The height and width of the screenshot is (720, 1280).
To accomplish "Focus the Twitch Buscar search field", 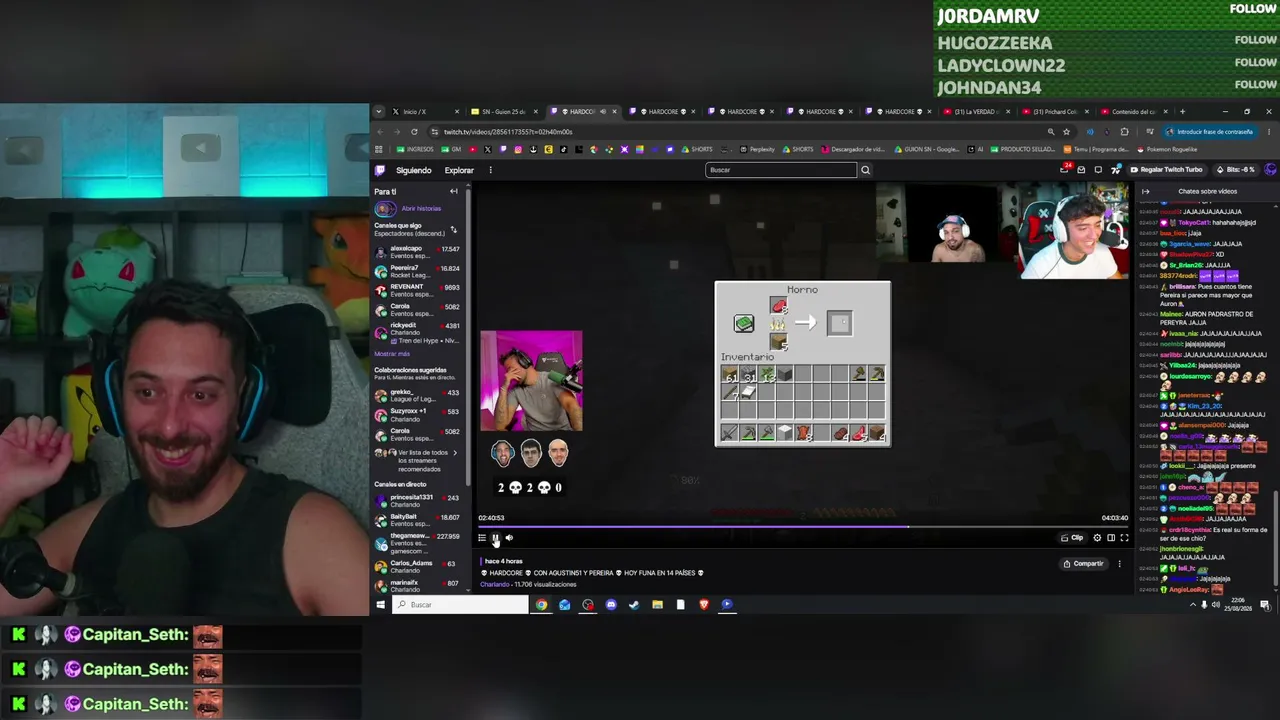I will point(781,170).
